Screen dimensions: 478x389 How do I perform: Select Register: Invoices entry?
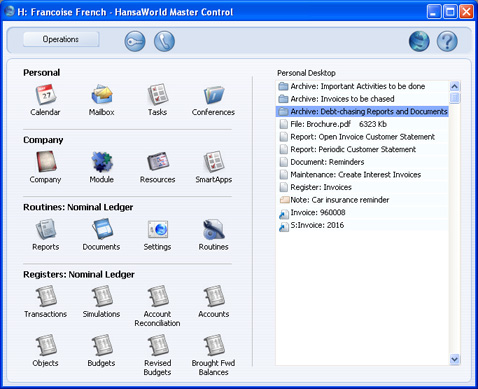(x=363, y=187)
